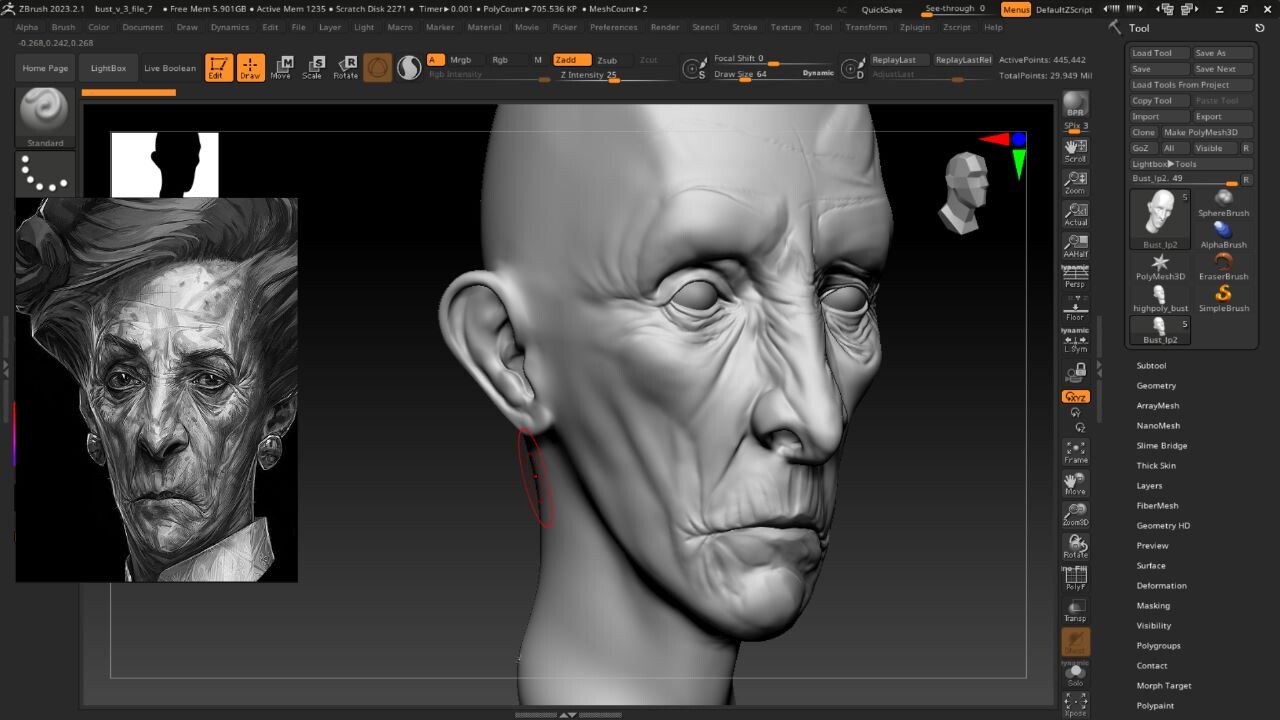Open the Zplugin menu

coord(915,27)
